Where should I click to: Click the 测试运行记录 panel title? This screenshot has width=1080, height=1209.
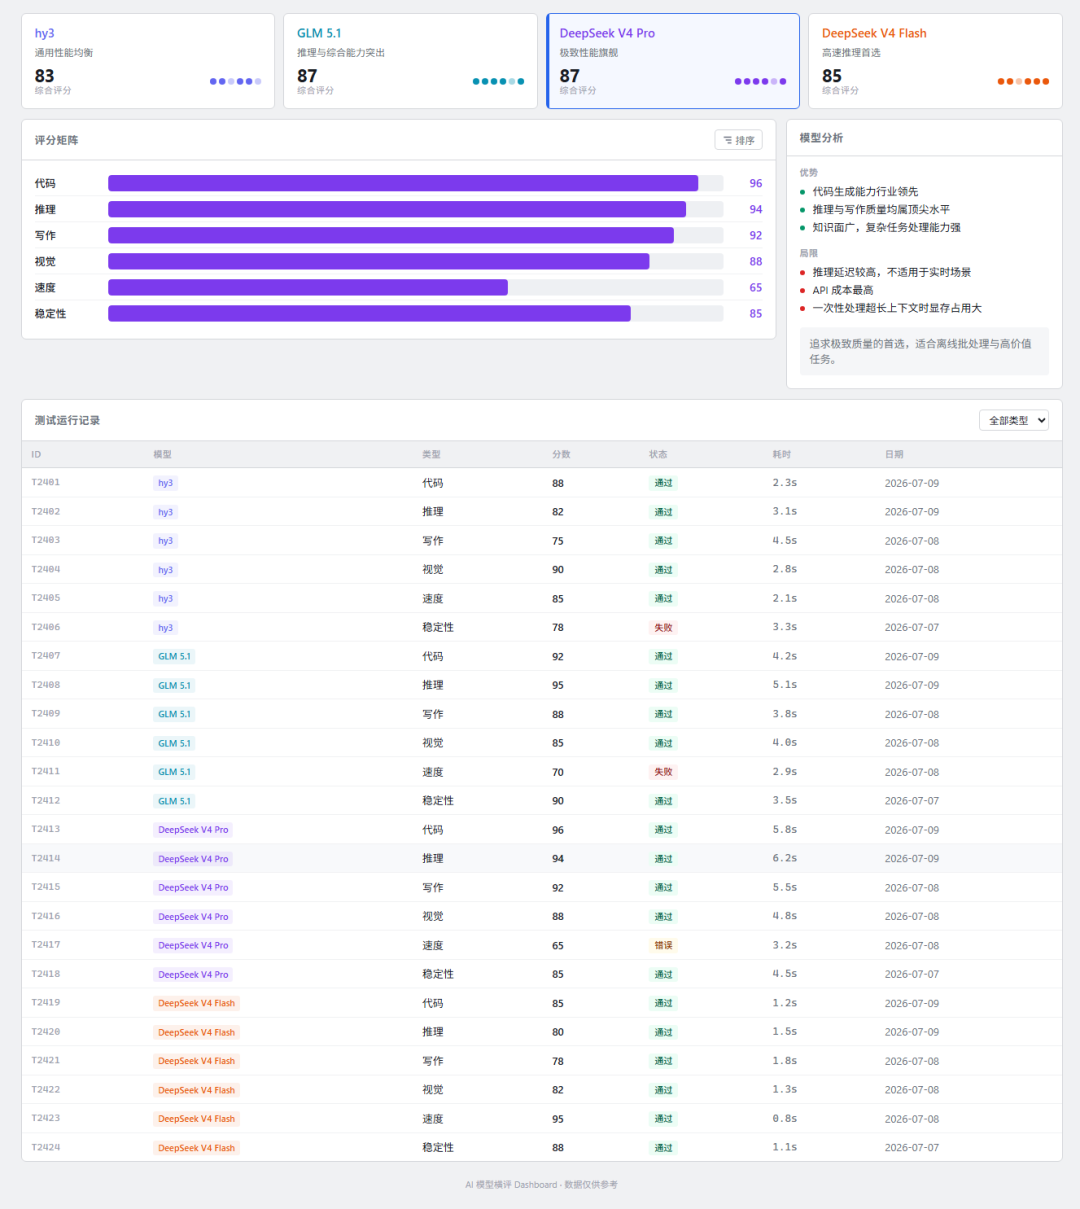tap(67, 420)
